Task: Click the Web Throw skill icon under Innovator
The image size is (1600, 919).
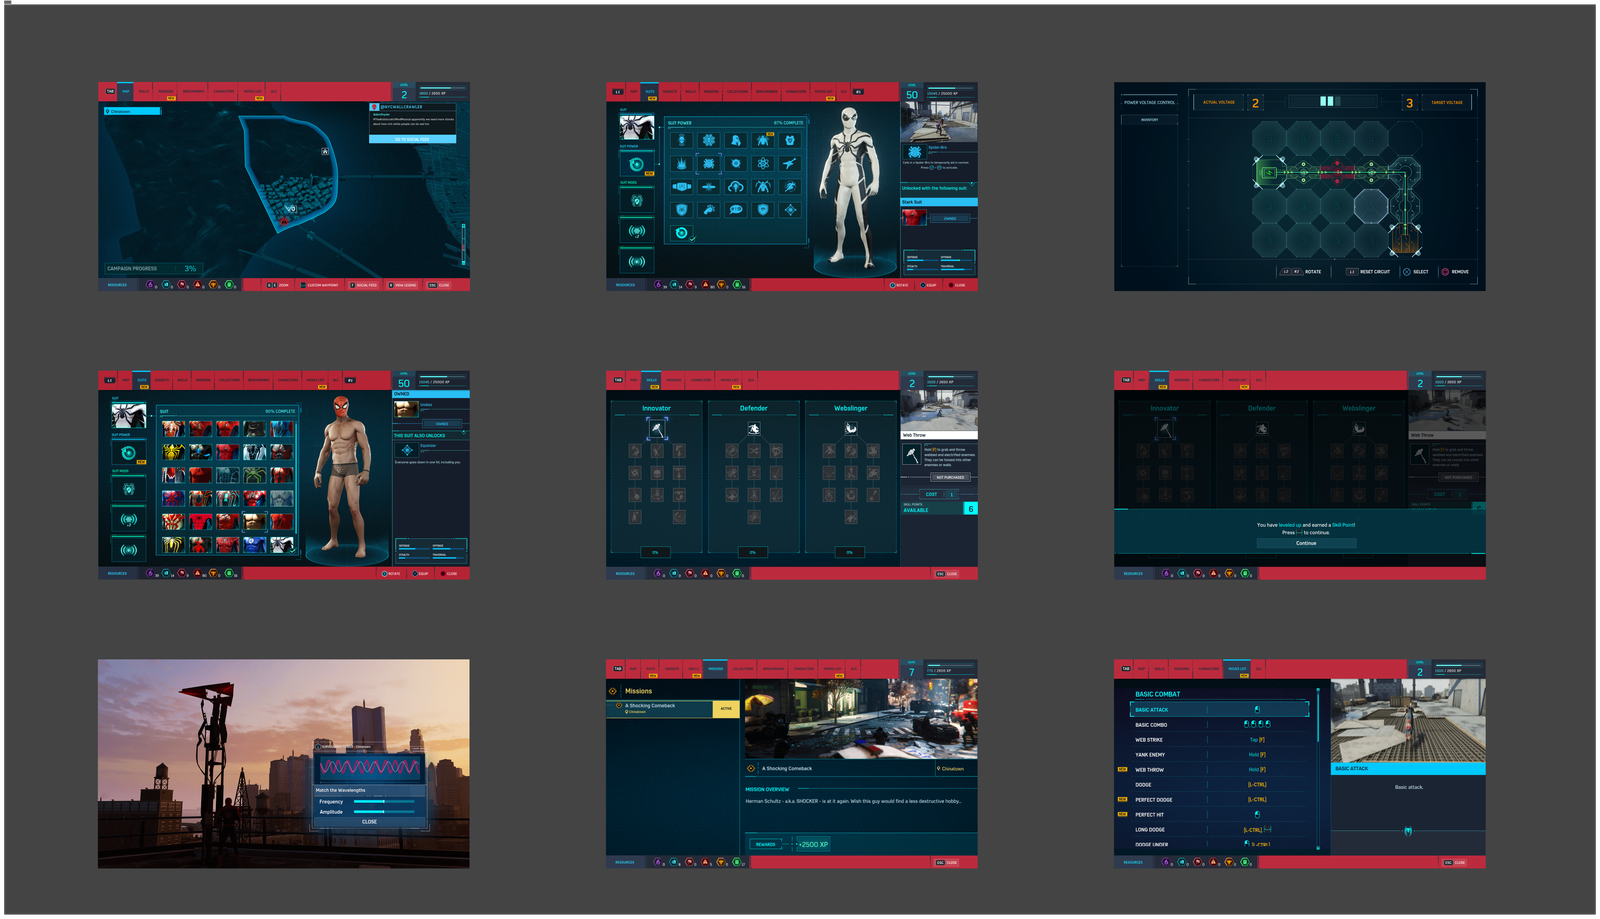Action: point(656,429)
